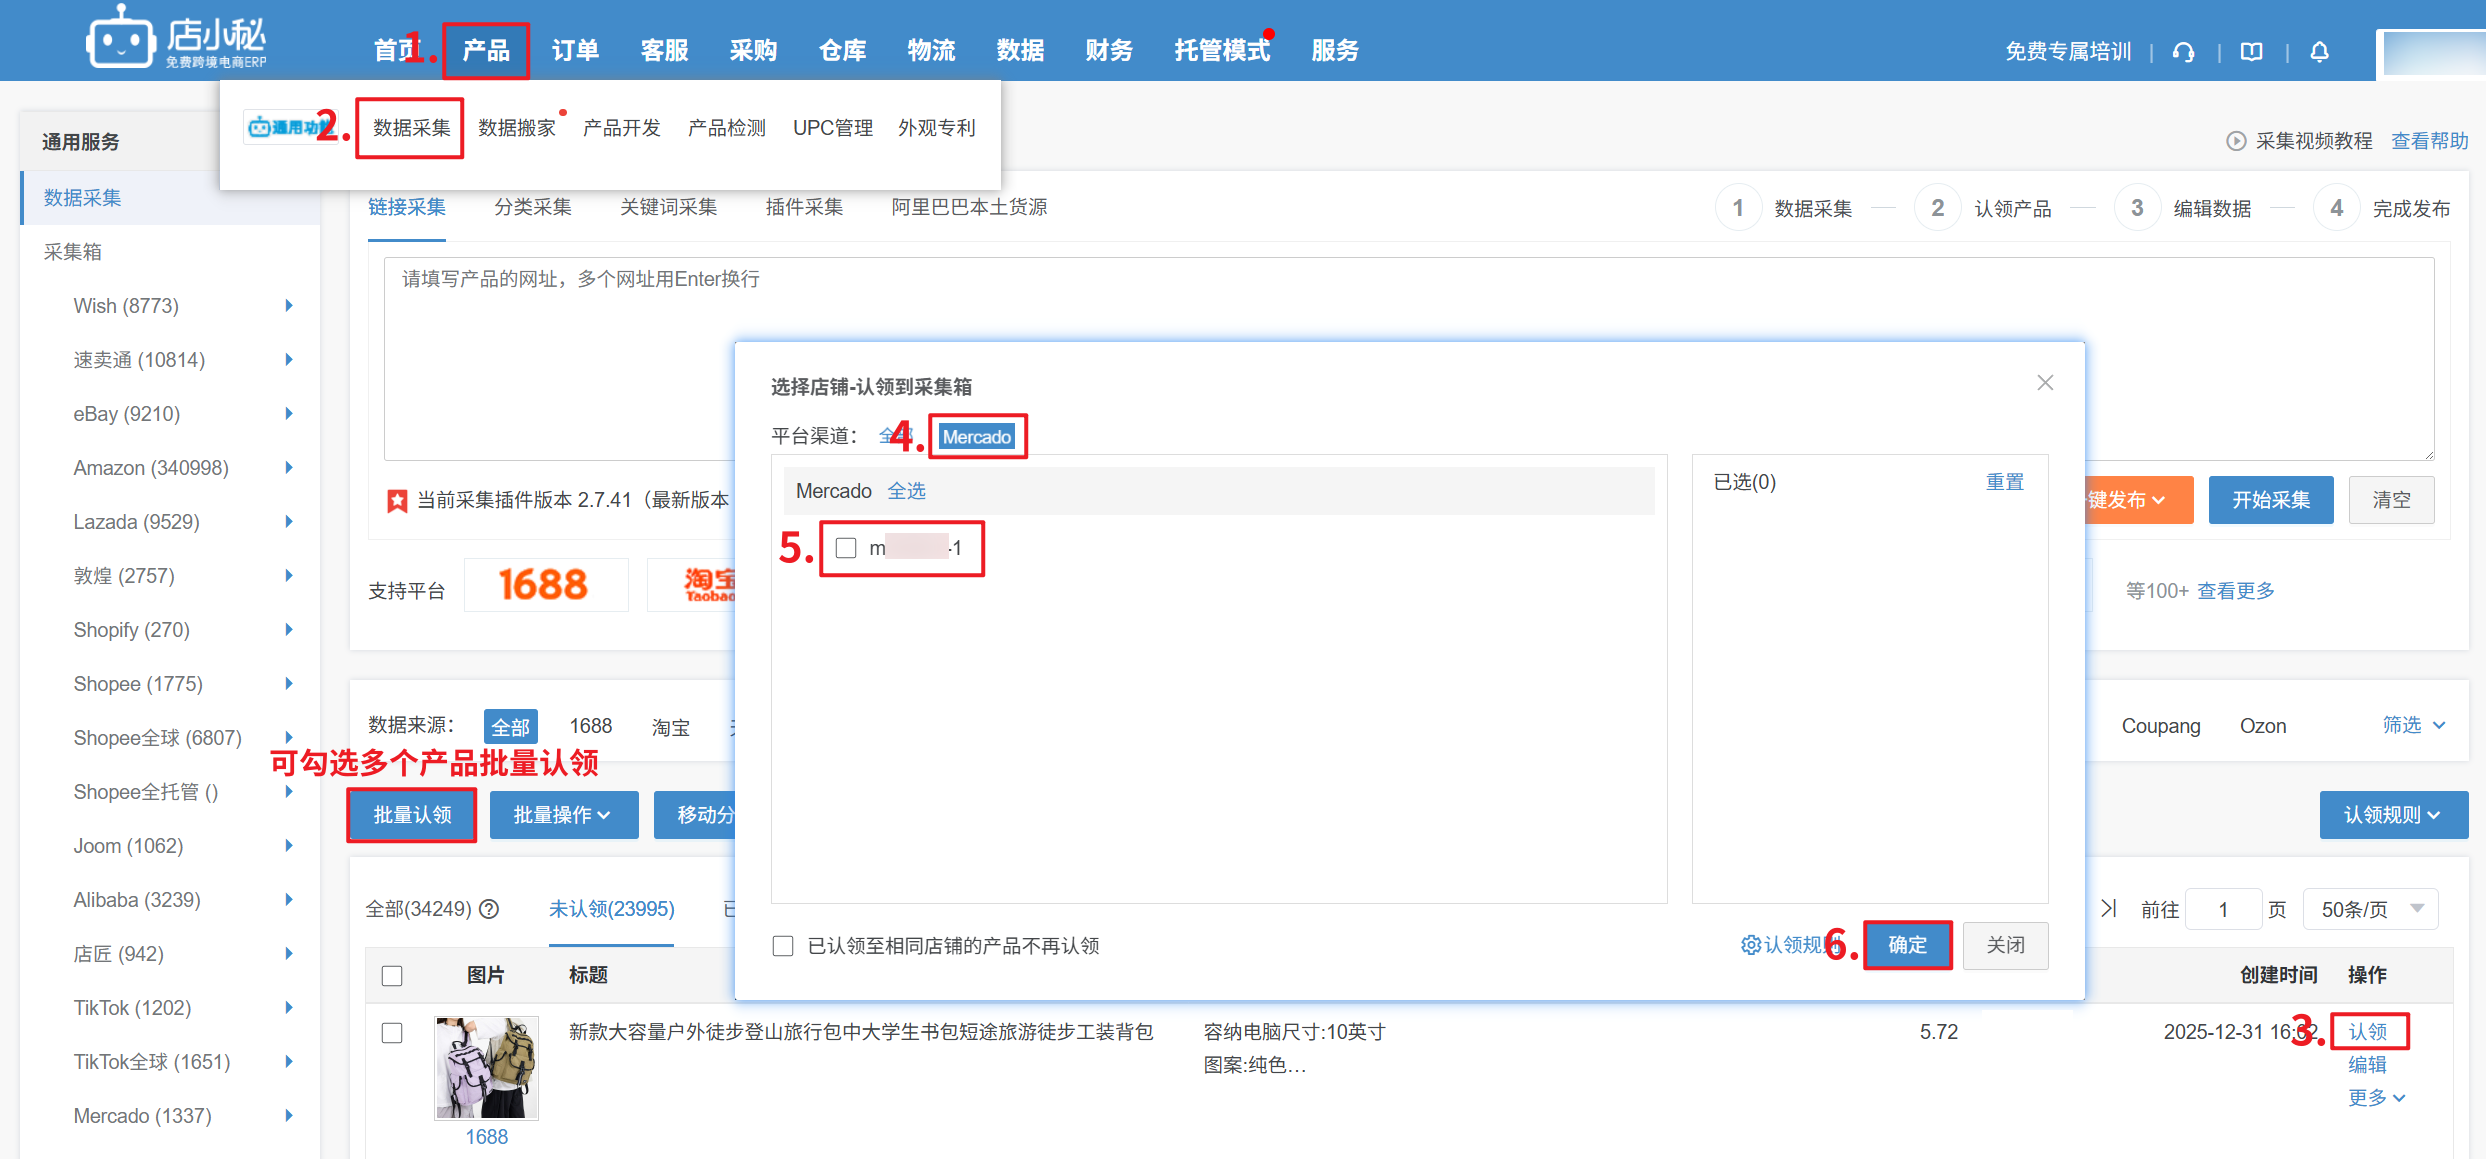Click the 开始采集 button

pyautogui.click(x=2270, y=500)
